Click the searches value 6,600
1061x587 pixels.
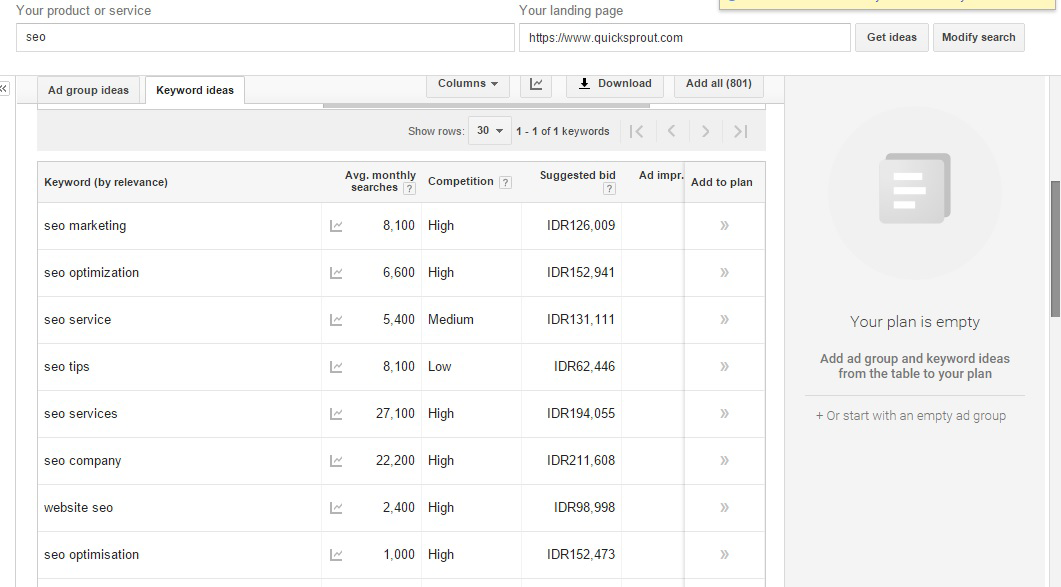pyautogui.click(x=399, y=273)
